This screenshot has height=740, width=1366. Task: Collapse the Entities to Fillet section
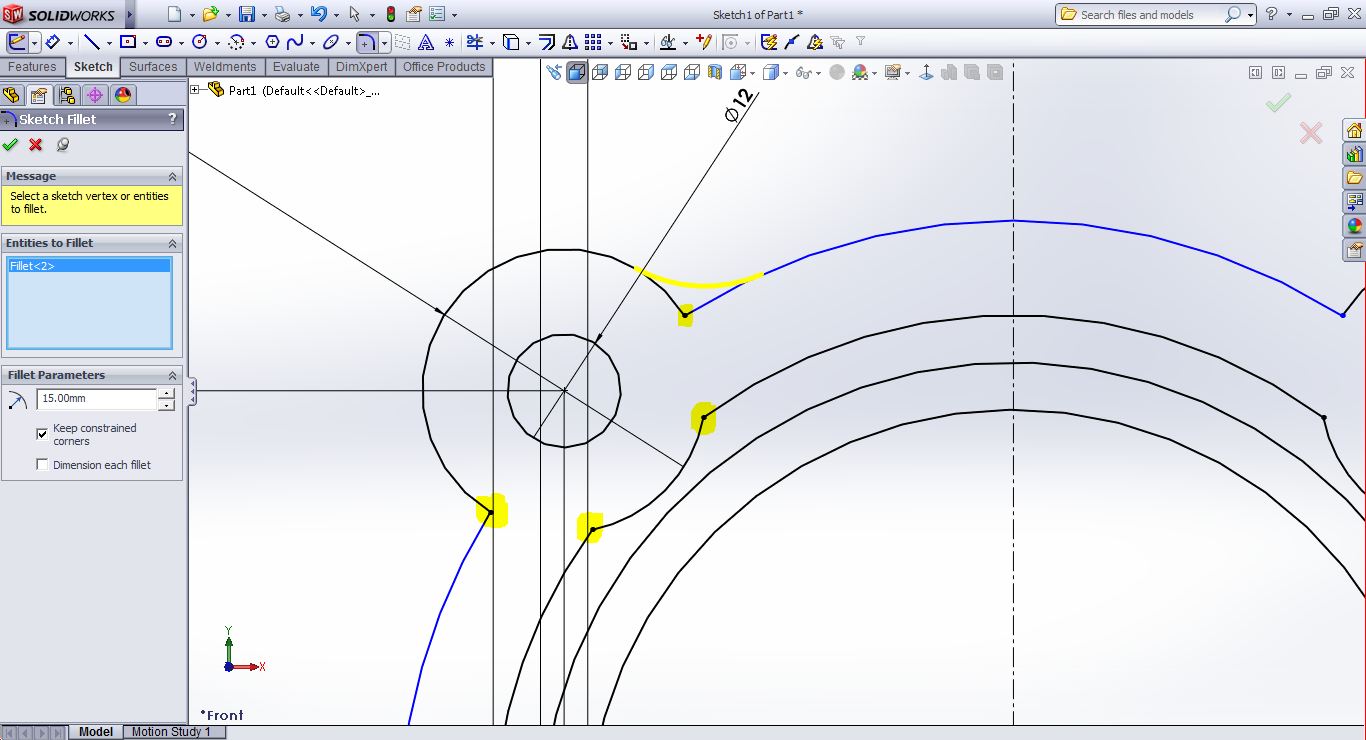click(172, 243)
